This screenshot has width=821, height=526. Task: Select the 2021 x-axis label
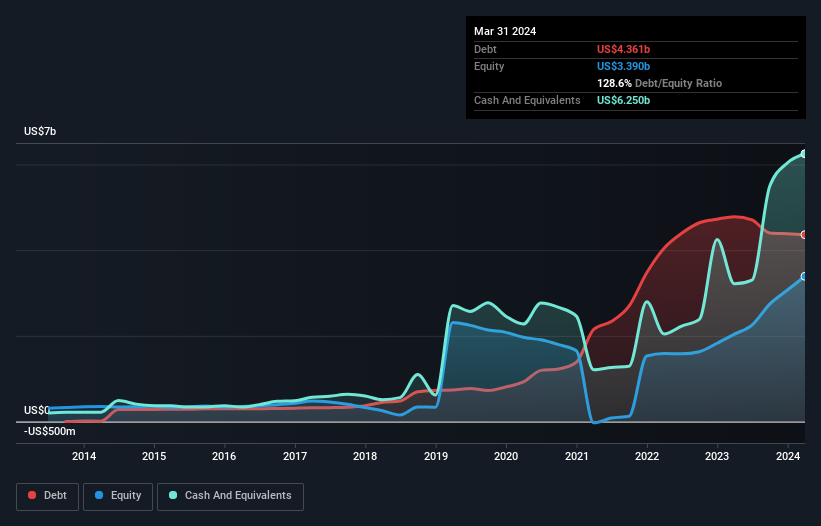[x=576, y=456]
